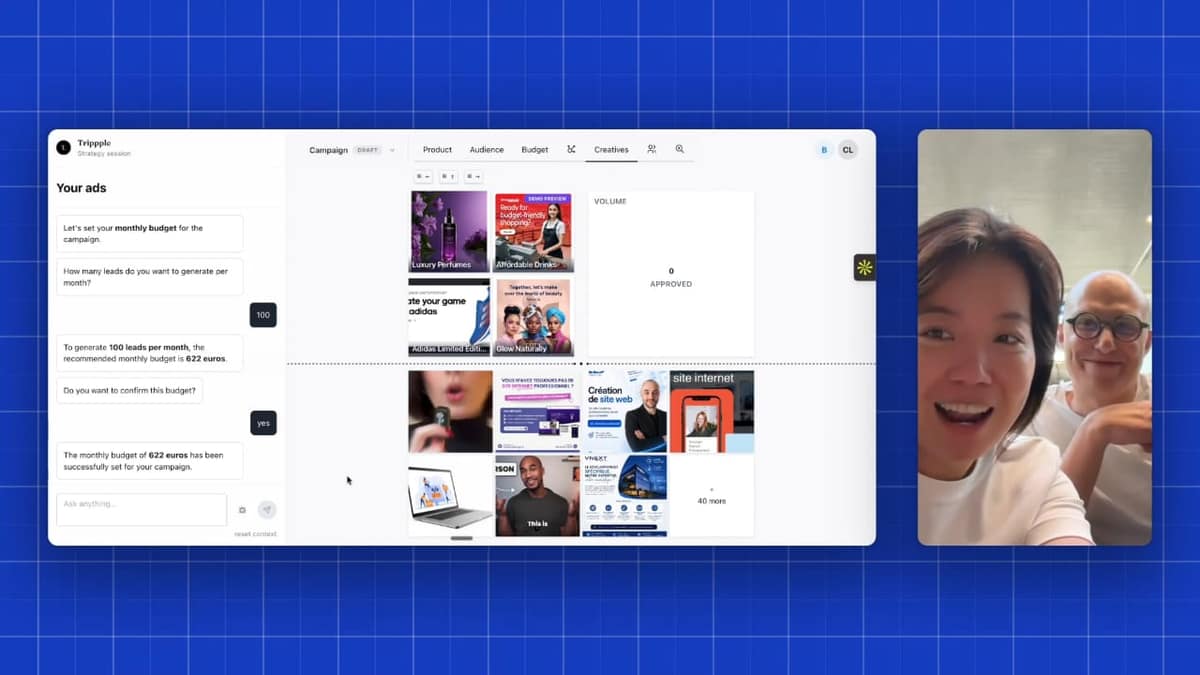Open the network graph tab icon
1200x675 pixels.
coord(571,149)
